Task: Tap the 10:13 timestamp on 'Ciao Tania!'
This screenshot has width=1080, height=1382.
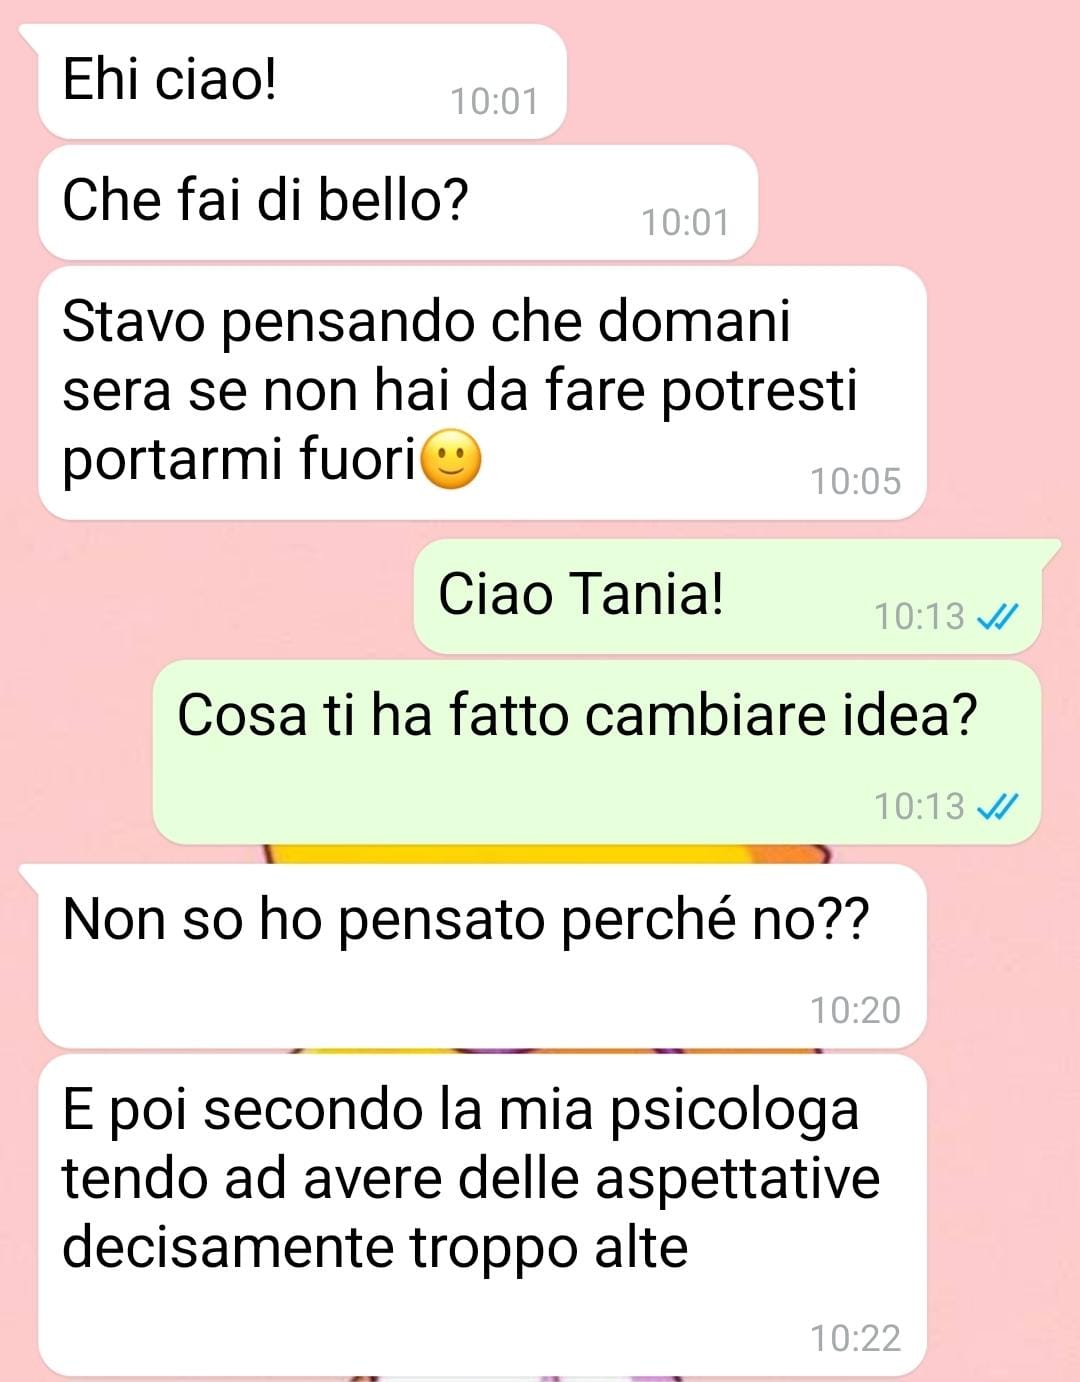Action: (919, 617)
